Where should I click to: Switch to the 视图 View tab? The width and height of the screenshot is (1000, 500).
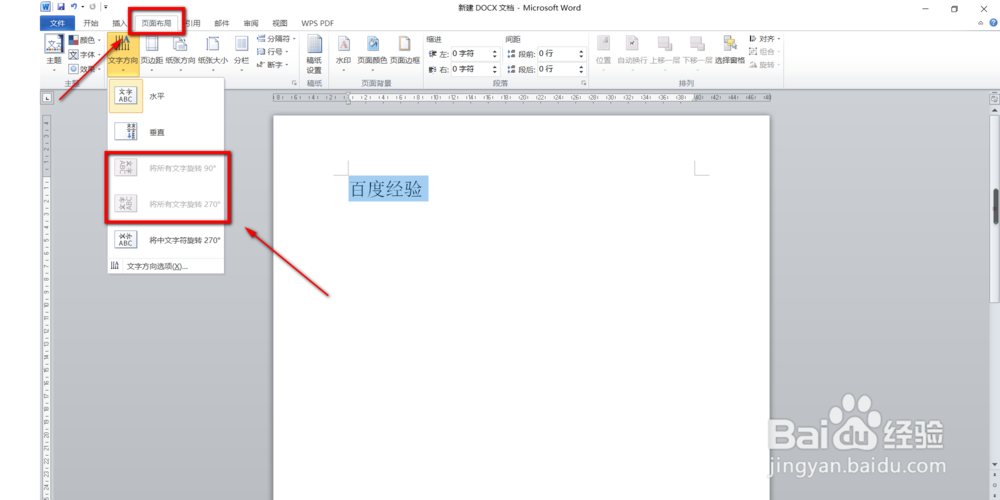pyautogui.click(x=279, y=23)
